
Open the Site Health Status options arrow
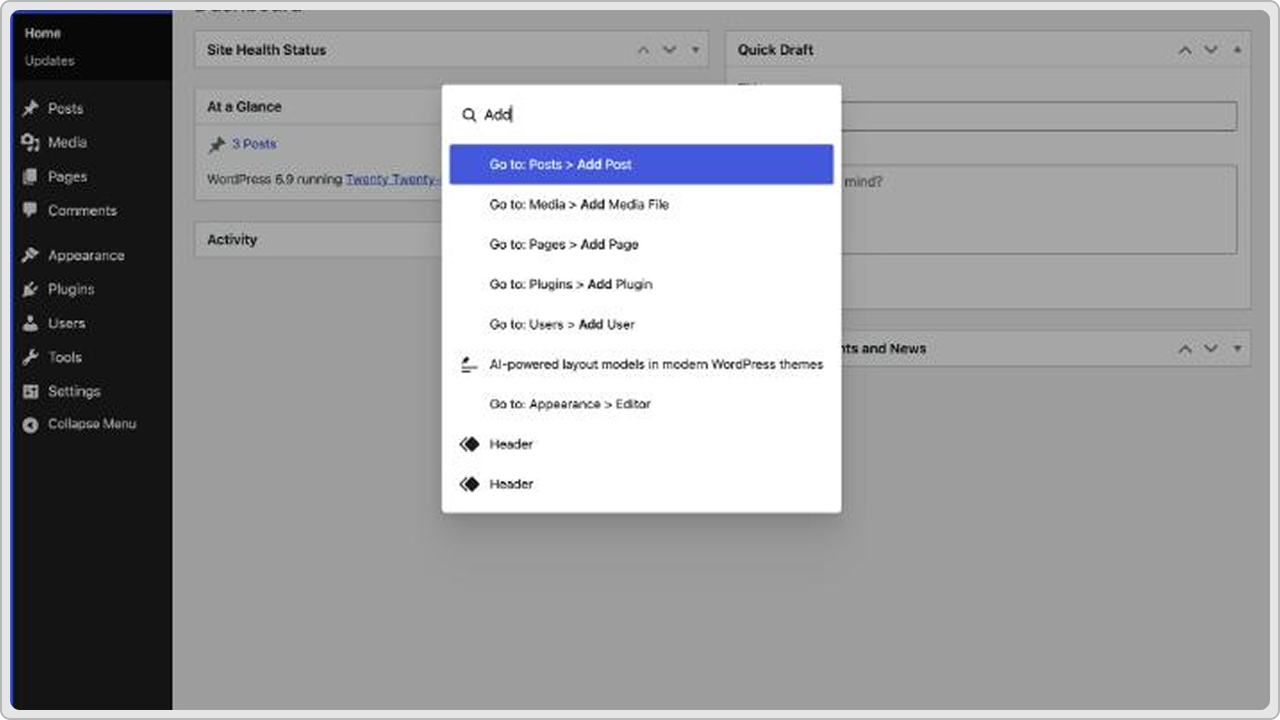tap(695, 49)
